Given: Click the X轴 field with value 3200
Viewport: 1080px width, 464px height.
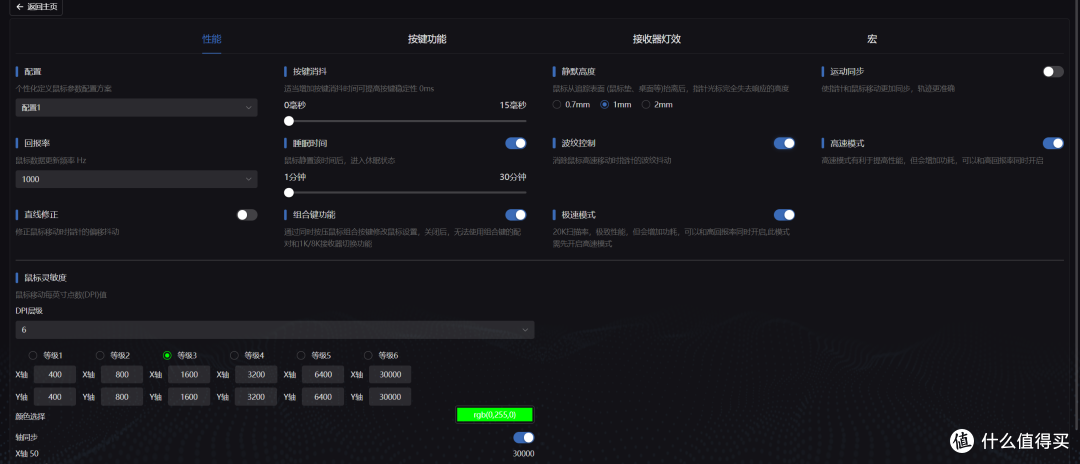Looking at the screenshot, I should pyautogui.click(x=256, y=375).
